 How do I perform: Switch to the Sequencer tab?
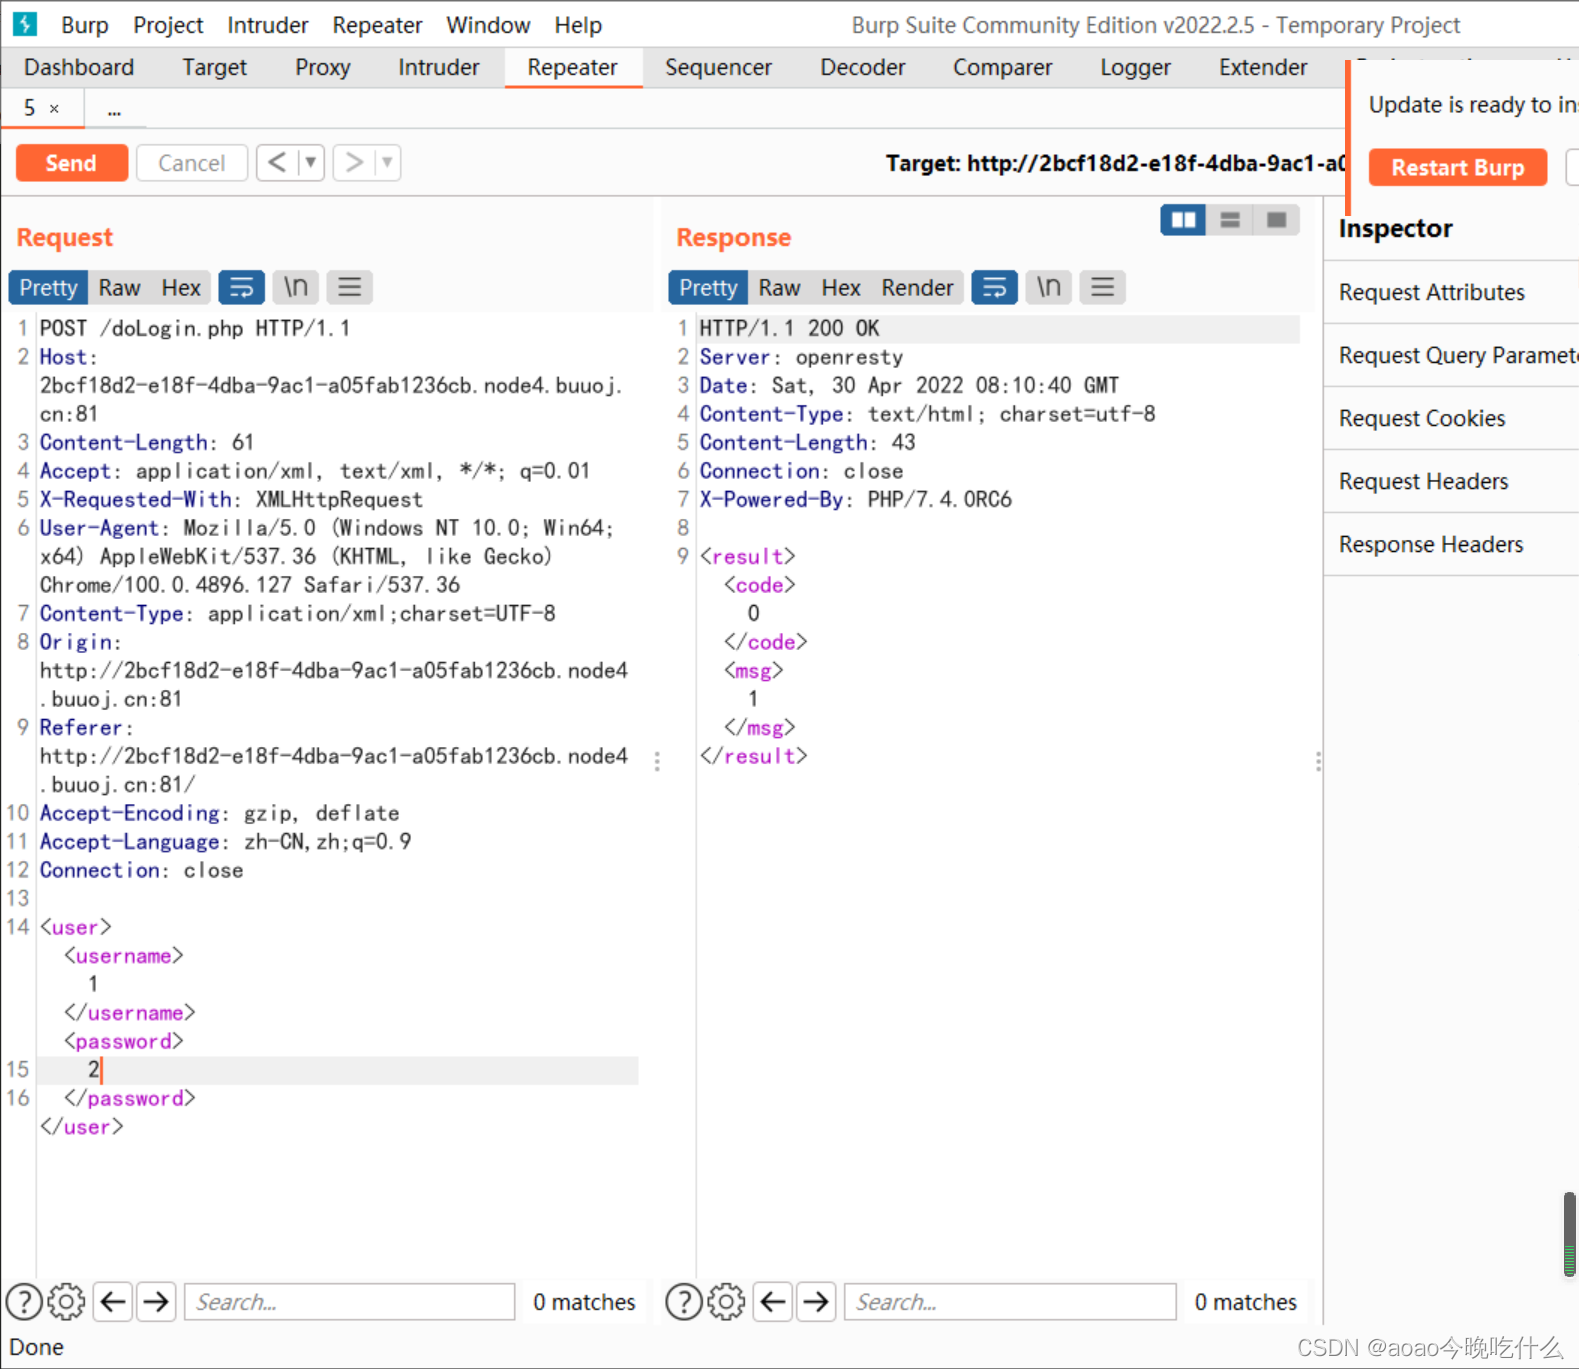coord(718,67)
